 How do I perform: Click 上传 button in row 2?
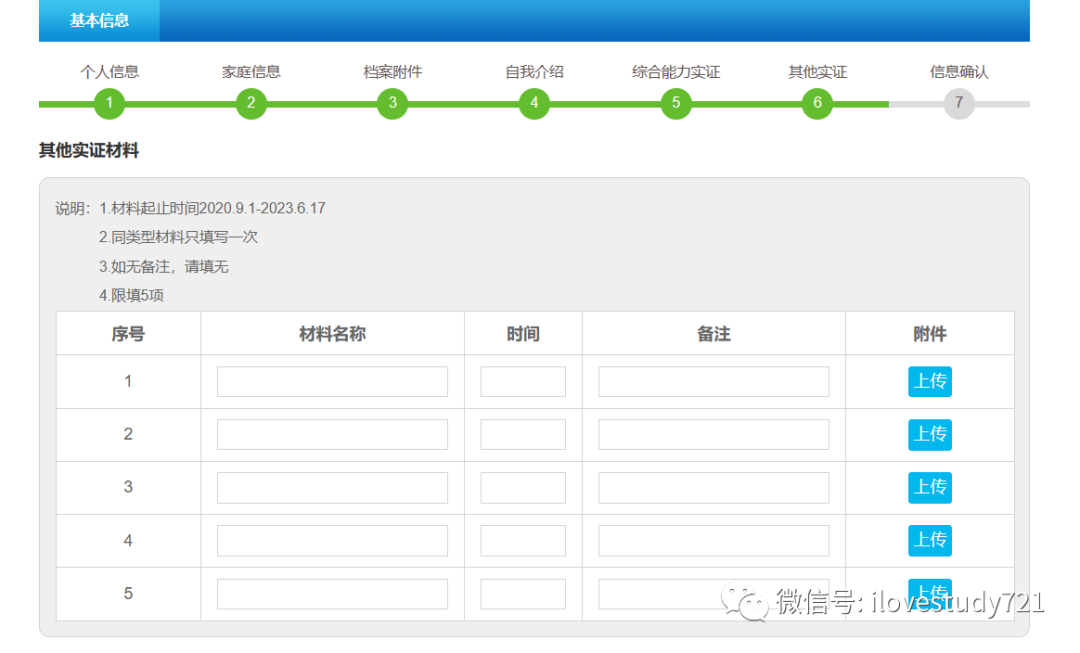pos(930,434)
